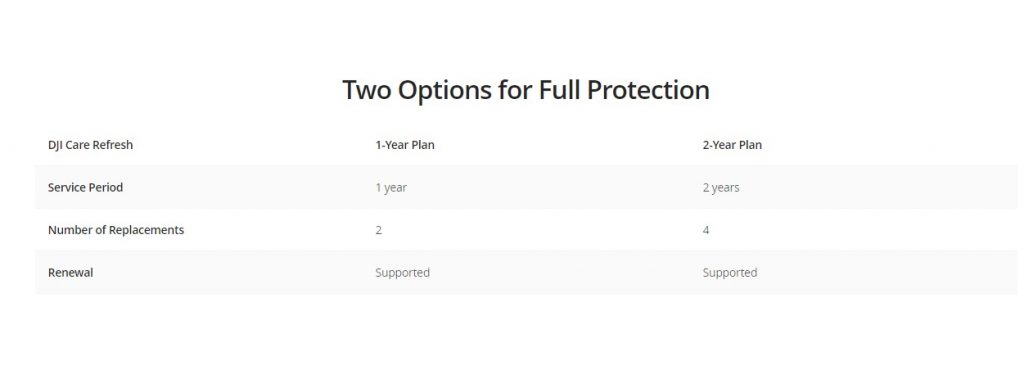This screenshot has width=1024, height=370.
Task: Select the 'Renewal' row label
Action: (x=71, y=272)
